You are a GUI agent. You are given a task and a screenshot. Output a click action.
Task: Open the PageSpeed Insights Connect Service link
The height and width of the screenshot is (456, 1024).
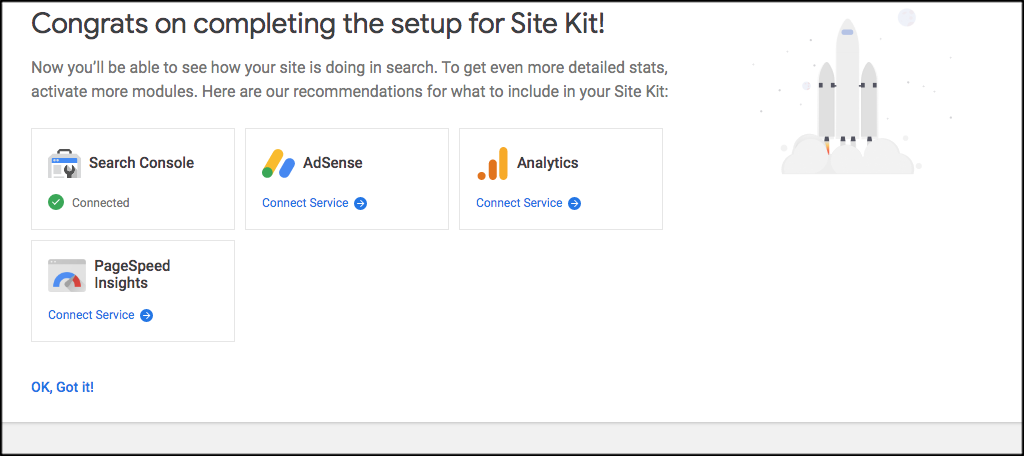91,315
